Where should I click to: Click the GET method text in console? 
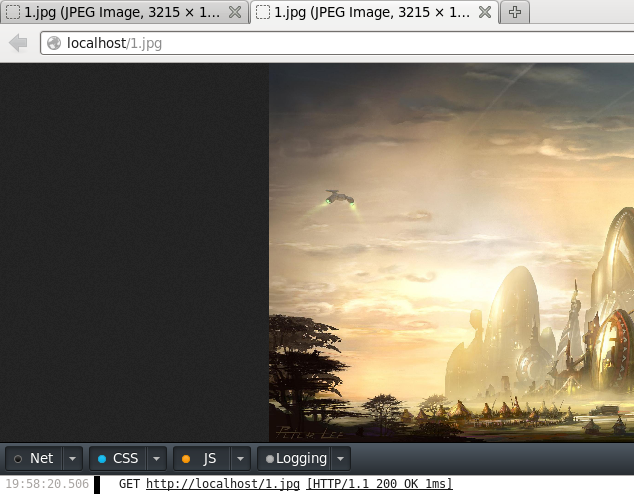pyautogui.click(x=129, y=484)
